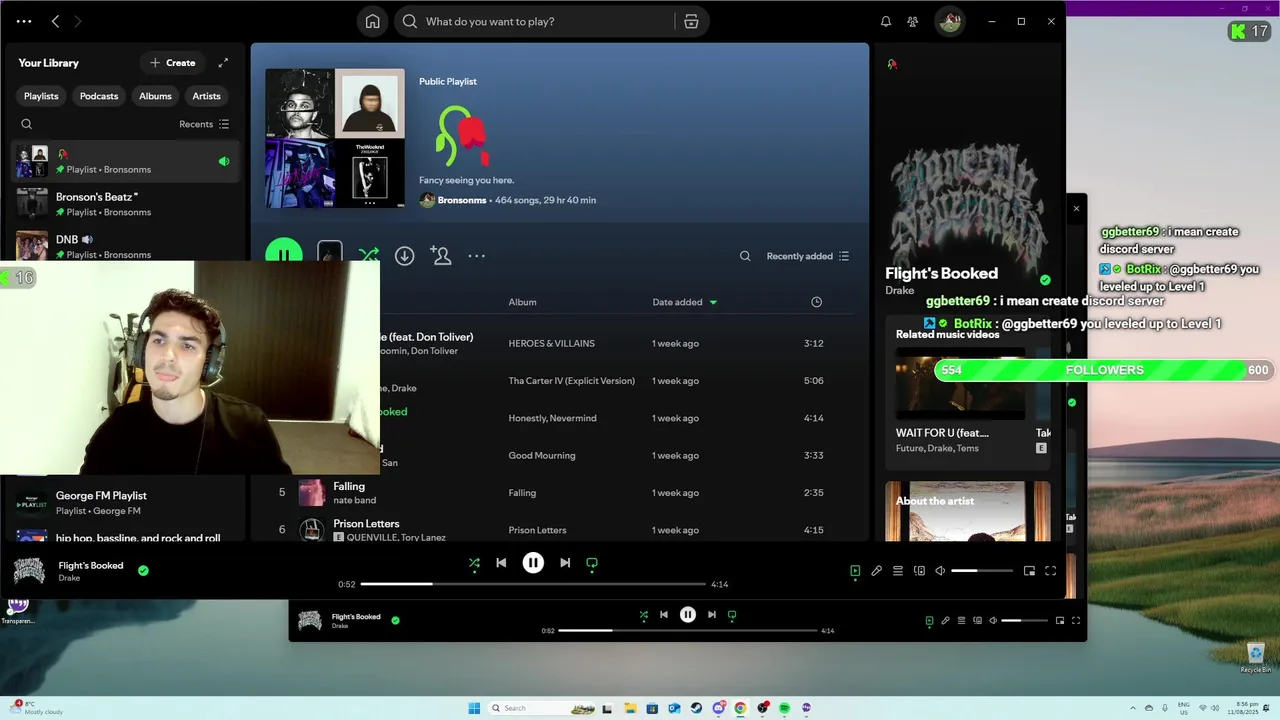
Task: Open WAIT FOR U music video thumbnail
Action: pyautogui.click(x=960, y=383)
